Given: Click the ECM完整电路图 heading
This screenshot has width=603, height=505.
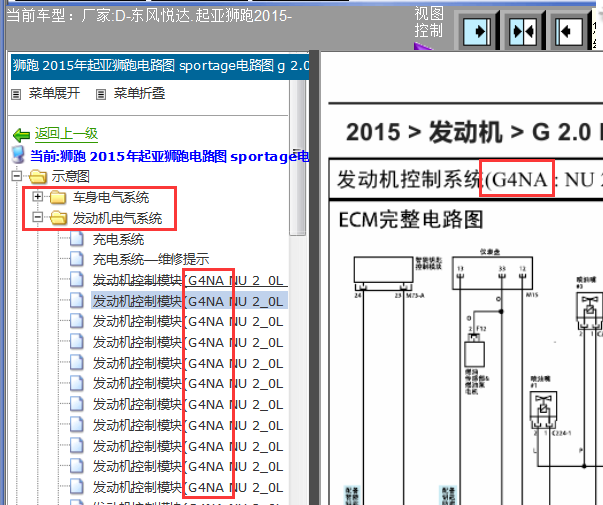Looking at the screenshot, I should click(411, 220).
